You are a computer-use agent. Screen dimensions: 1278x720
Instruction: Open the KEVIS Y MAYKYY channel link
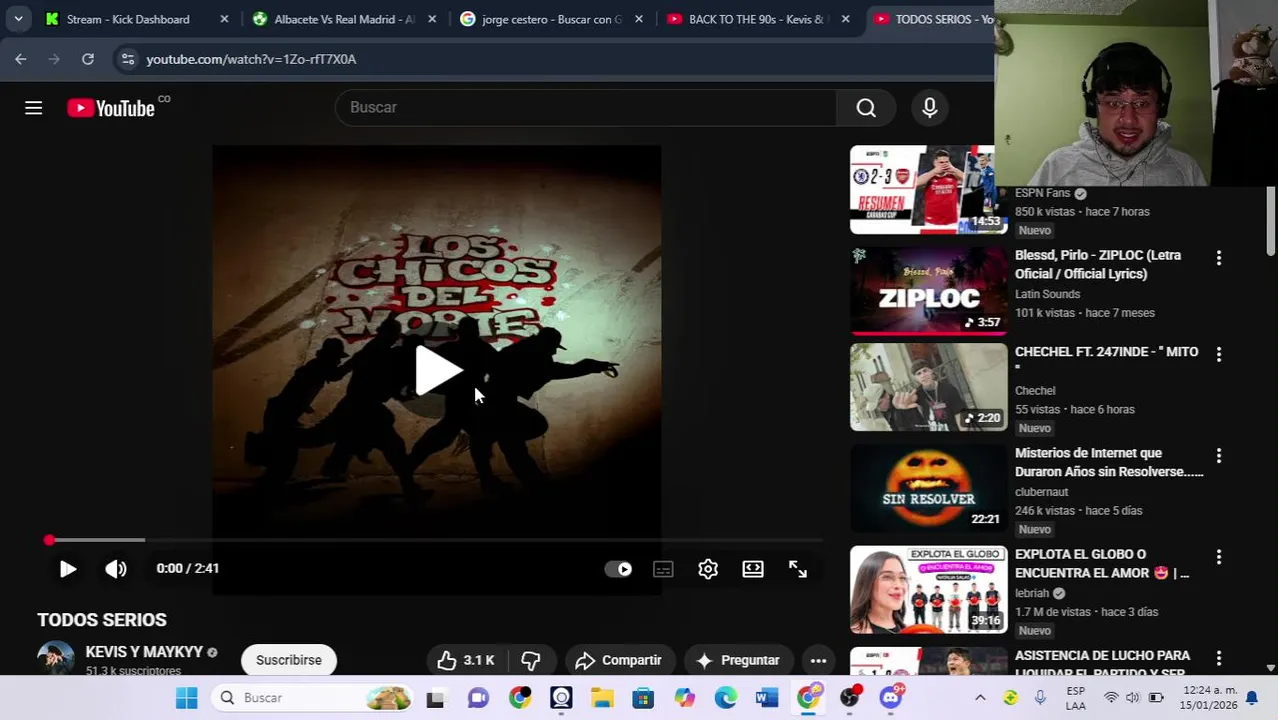pyautogui.click(x=144, y=652)
